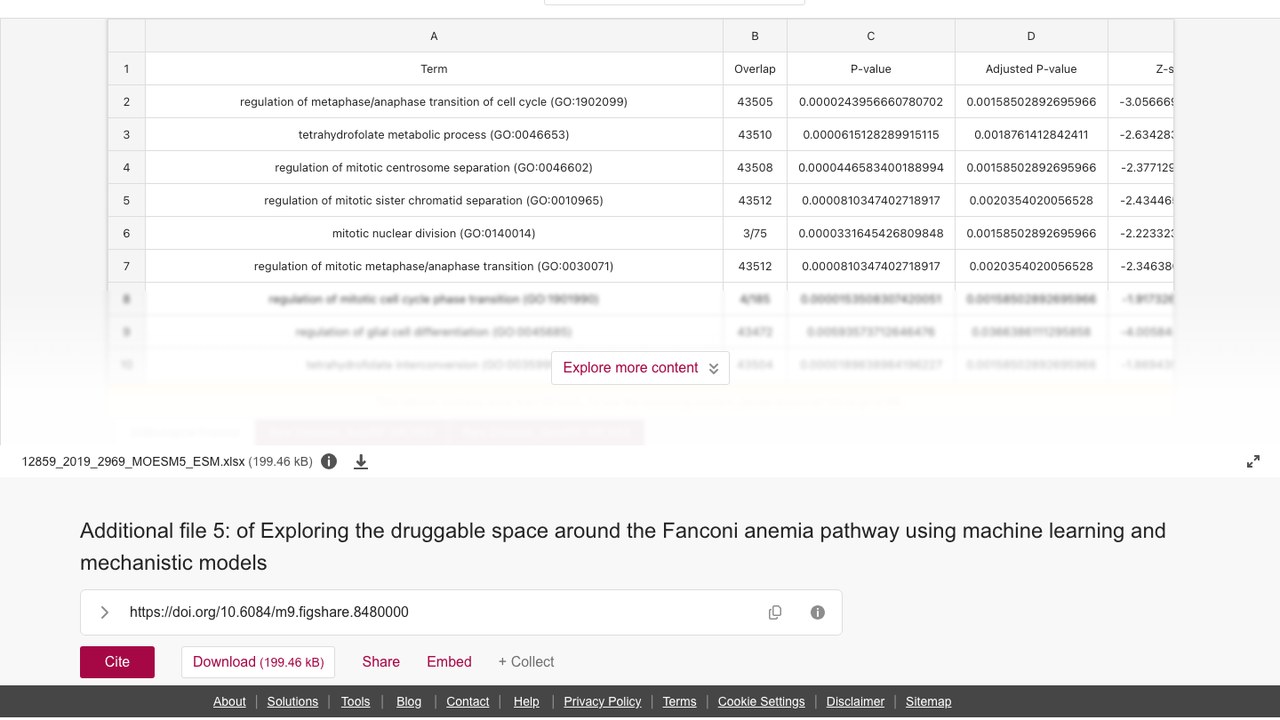Select column C header in spreadsheet preview

click(x=871, y=36)
